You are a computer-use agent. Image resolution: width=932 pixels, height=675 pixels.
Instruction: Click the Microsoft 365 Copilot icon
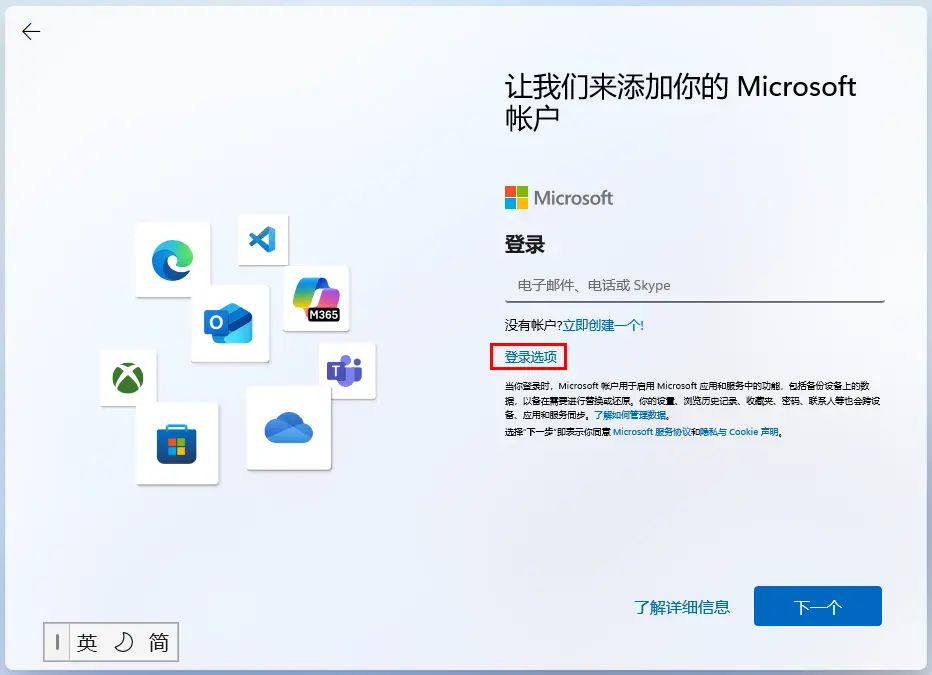(316, 298)
